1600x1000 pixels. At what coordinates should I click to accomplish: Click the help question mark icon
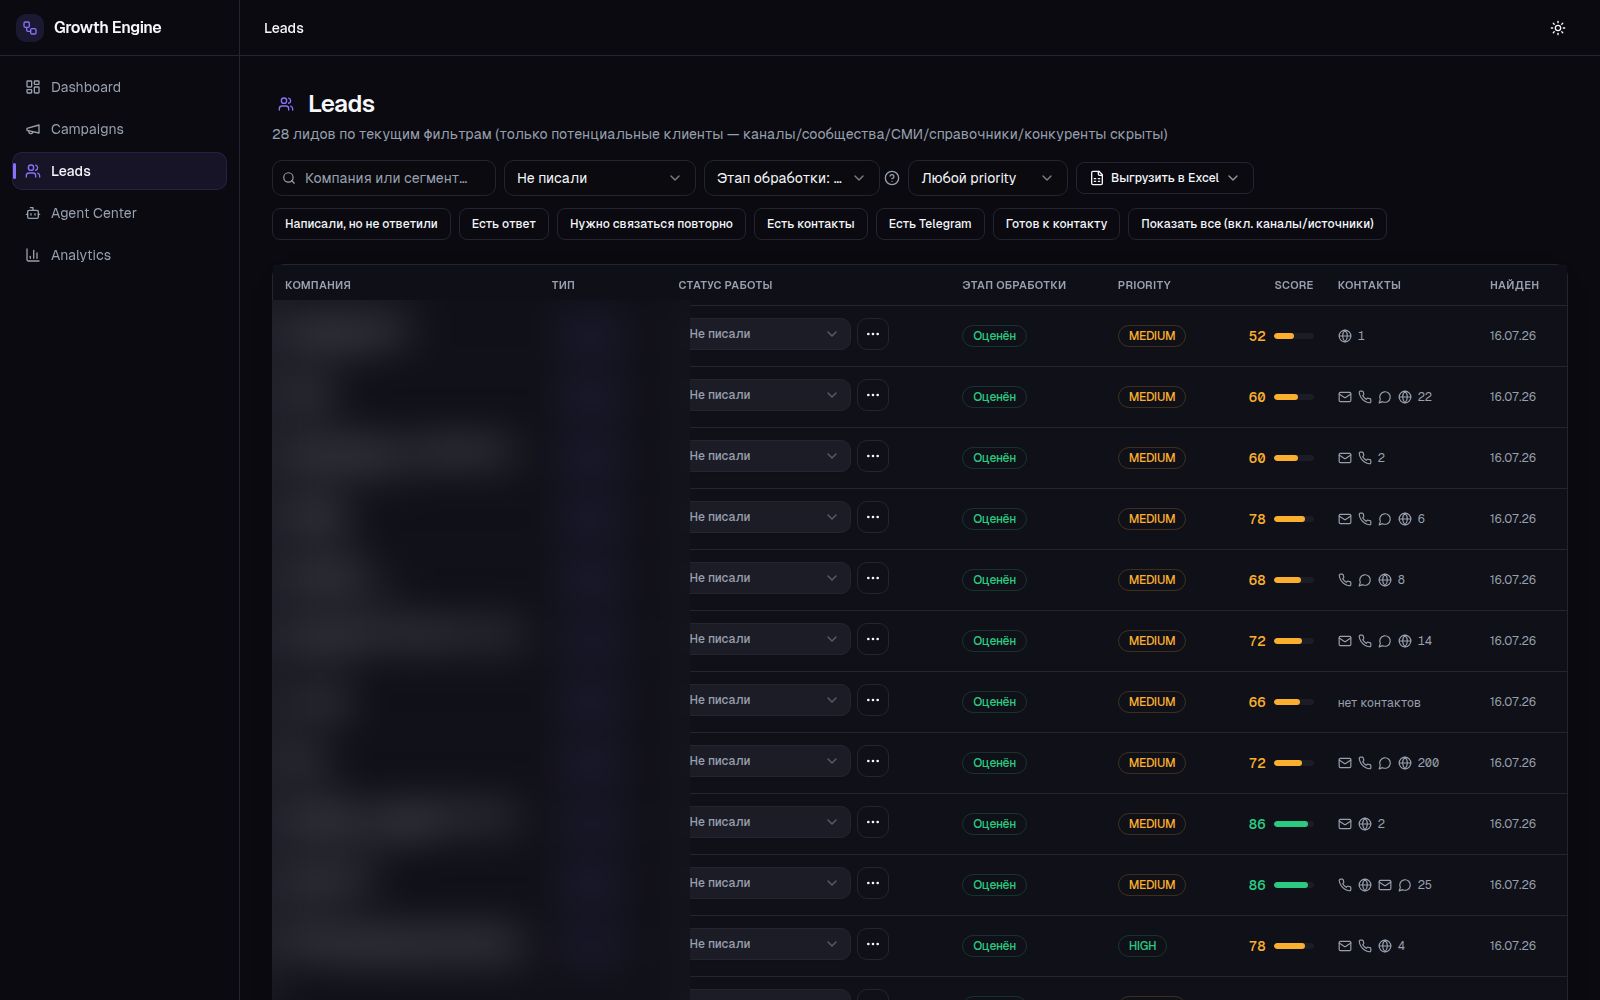[x=892, y=178]
